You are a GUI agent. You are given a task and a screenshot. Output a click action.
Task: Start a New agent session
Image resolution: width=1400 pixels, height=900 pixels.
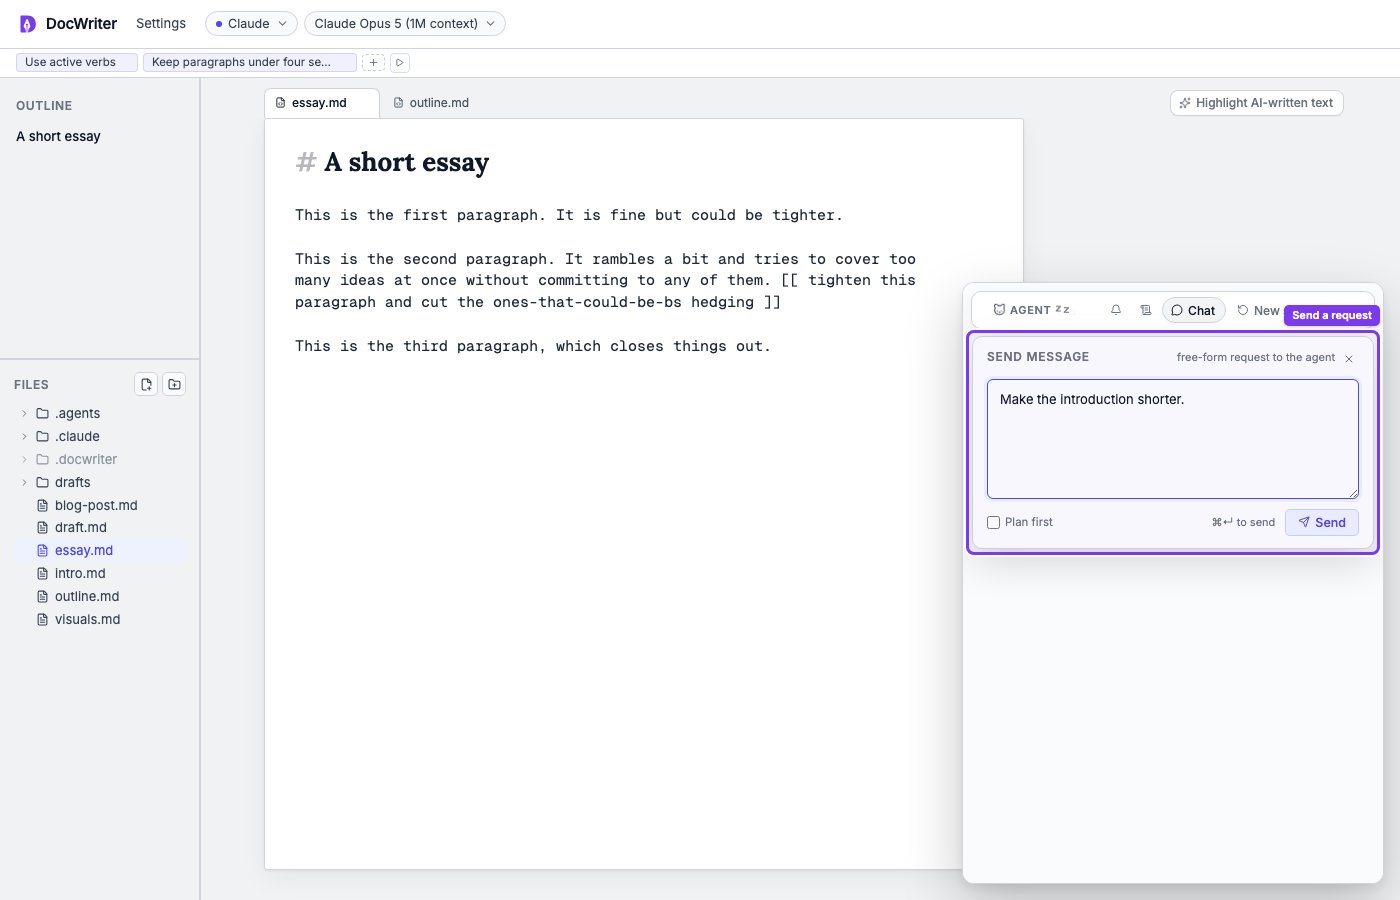pyautogui.click(x=1258, y=310)
